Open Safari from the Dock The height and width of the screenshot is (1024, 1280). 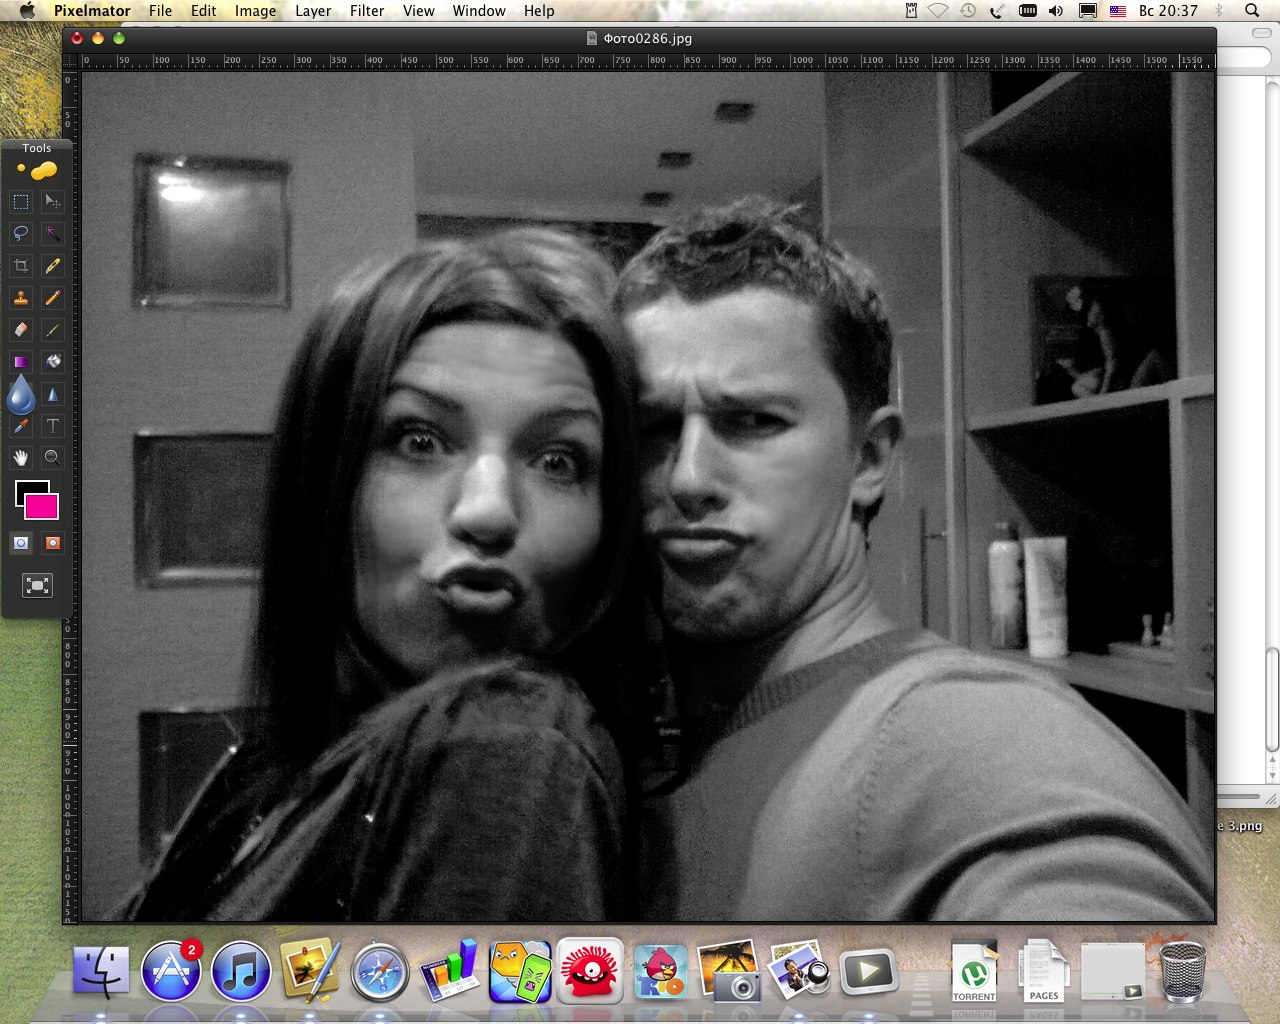[379, 971]
